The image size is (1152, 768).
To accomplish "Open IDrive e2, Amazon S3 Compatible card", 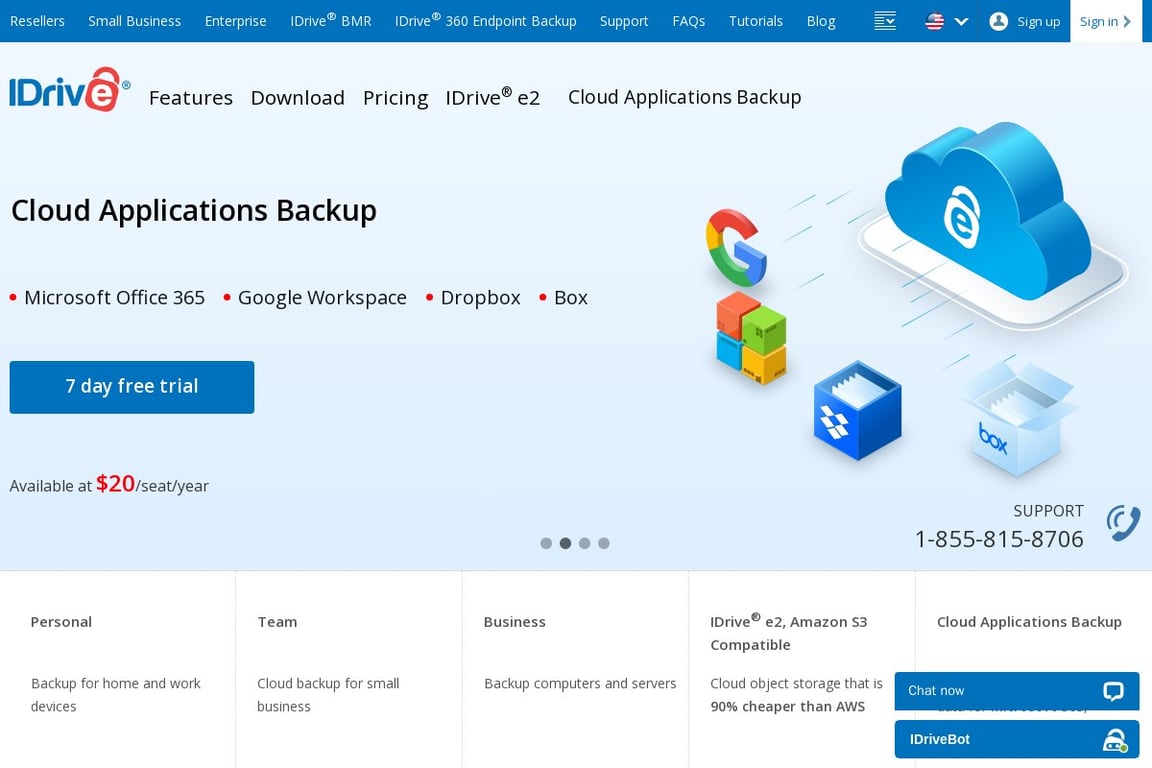I will pos(788,632).
